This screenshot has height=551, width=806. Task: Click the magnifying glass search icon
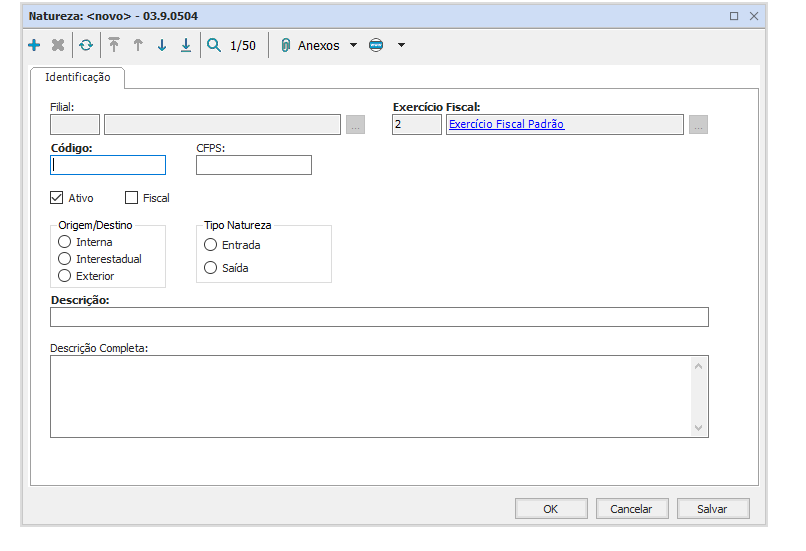[x=214, y=45]
